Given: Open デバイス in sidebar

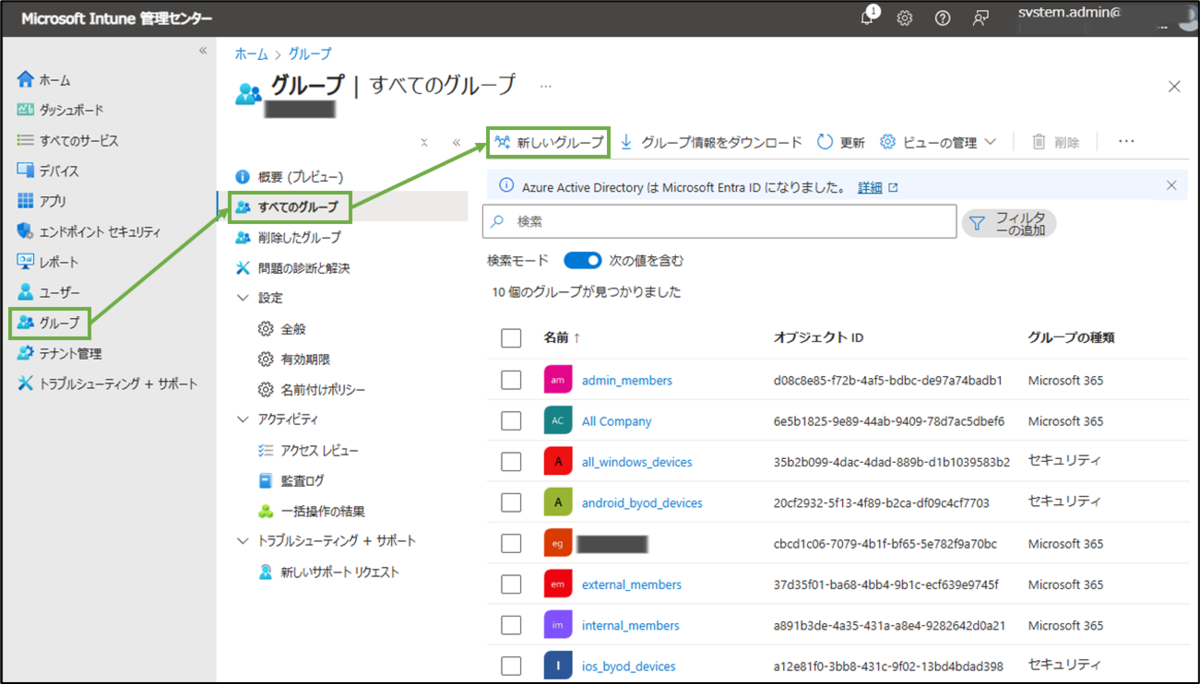Looking at the screenshot, I should pyautogui.click(x=48, y=171).
